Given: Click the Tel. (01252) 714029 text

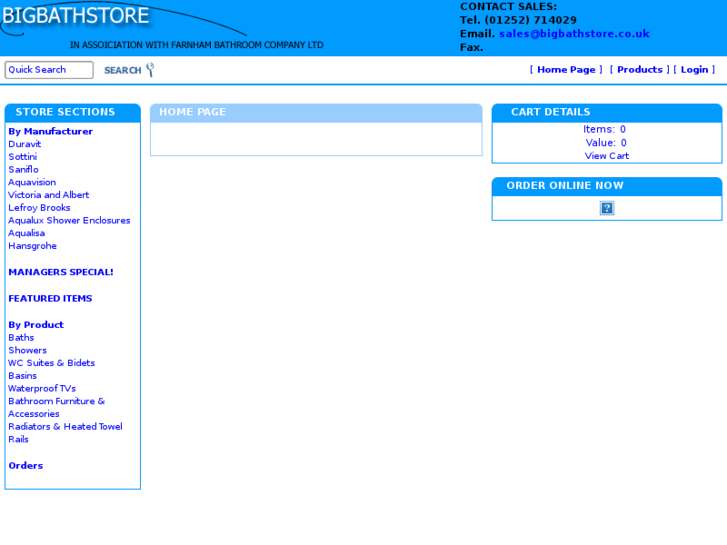Looking at the screenshot, I should (518, 20).
